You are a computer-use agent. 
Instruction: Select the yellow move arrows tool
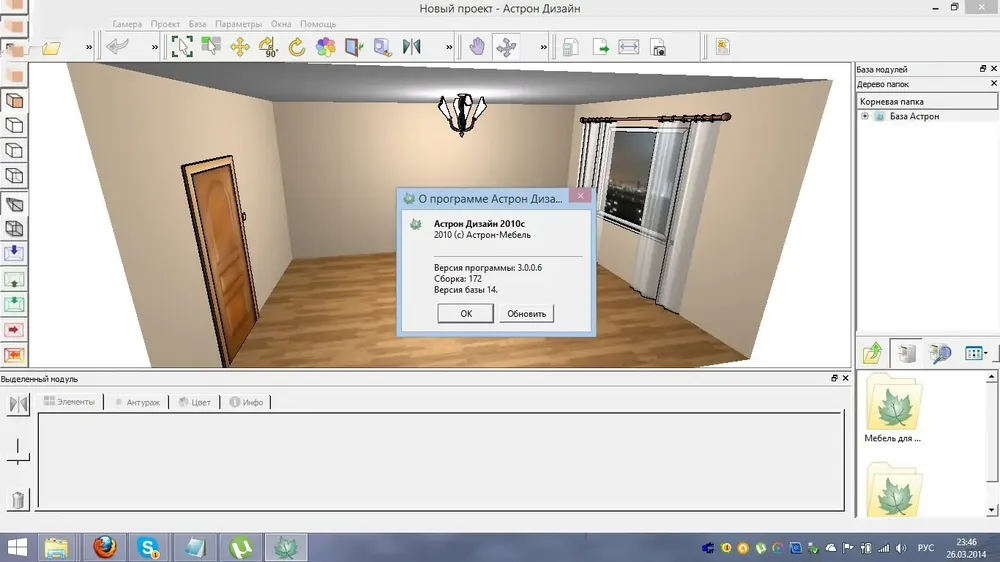tap(240, 47)
